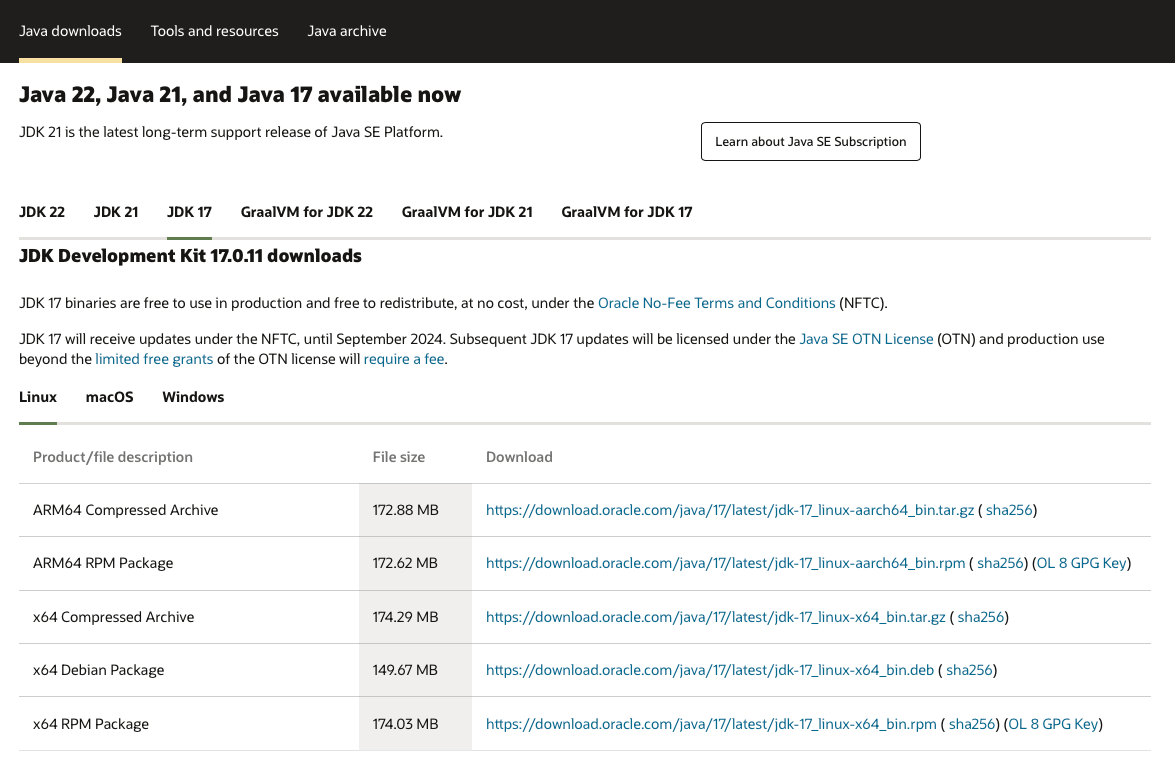Click the x64 Compressed Archive row label
The image size is (1175, 764).
coord(114,617)
